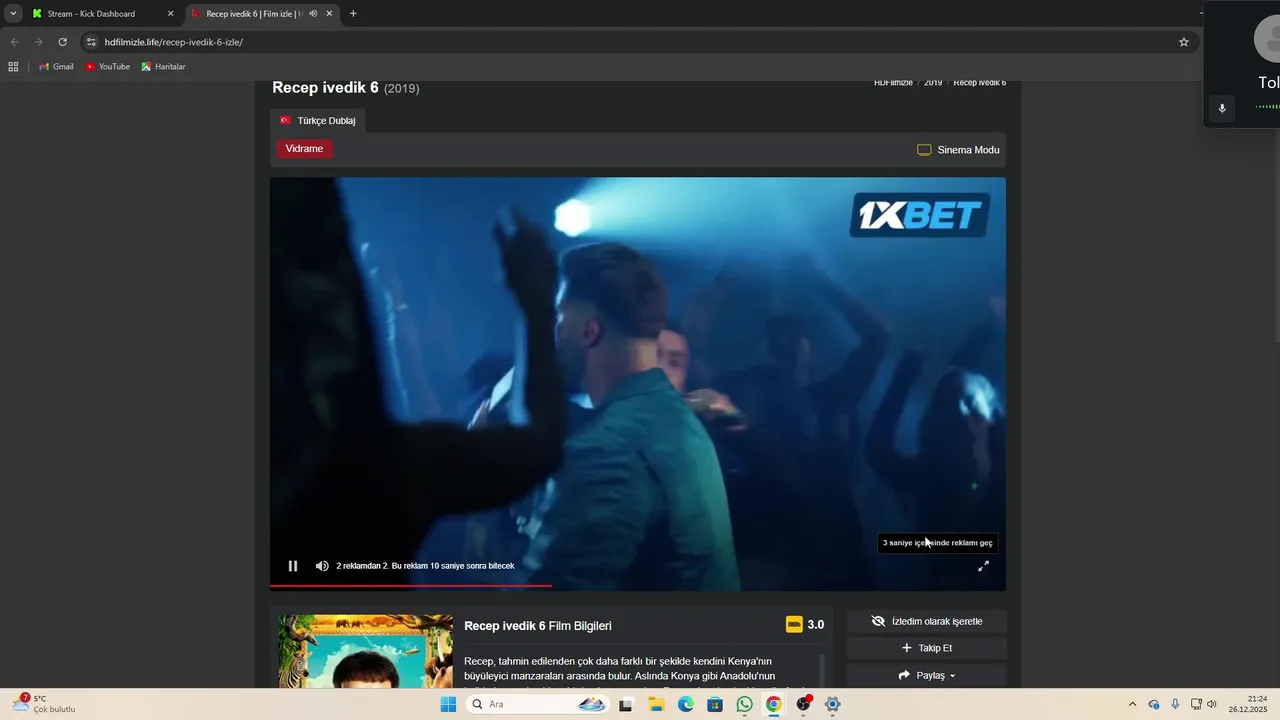Open network status in system tray
The width and height of the screenshot is (1280, 720).
pos(1196,704)
